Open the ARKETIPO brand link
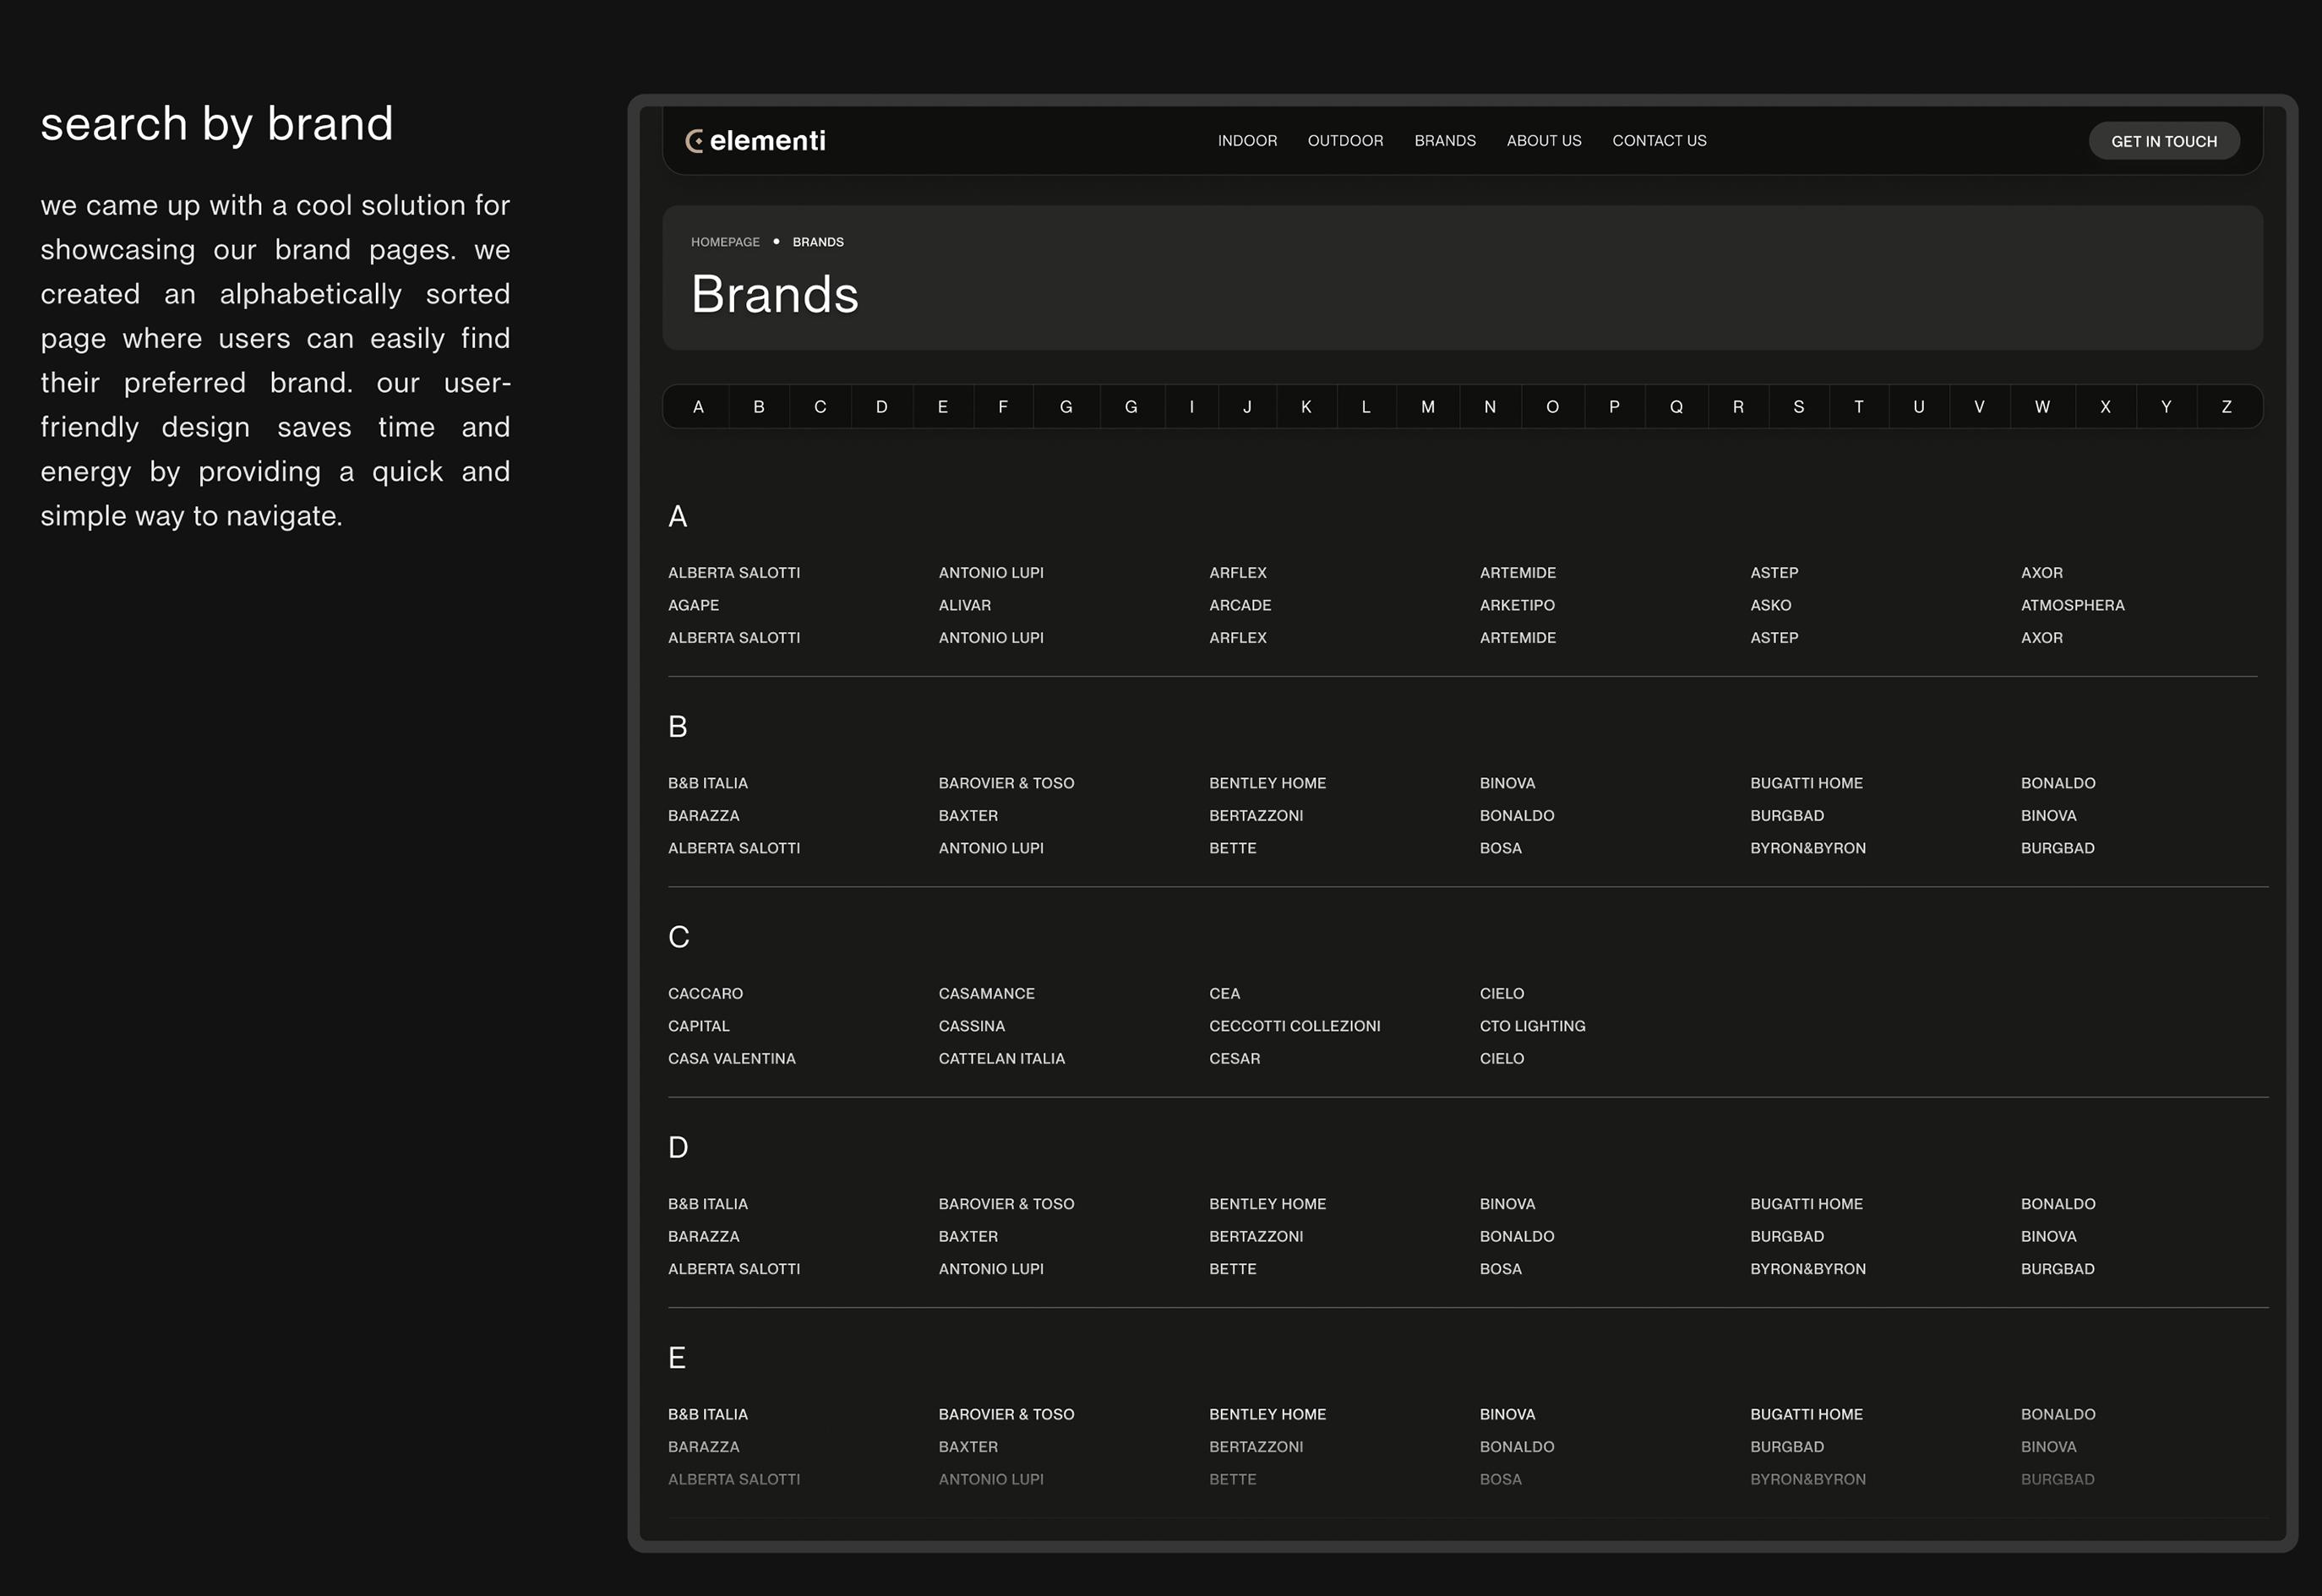 [x=1516, y=605]
